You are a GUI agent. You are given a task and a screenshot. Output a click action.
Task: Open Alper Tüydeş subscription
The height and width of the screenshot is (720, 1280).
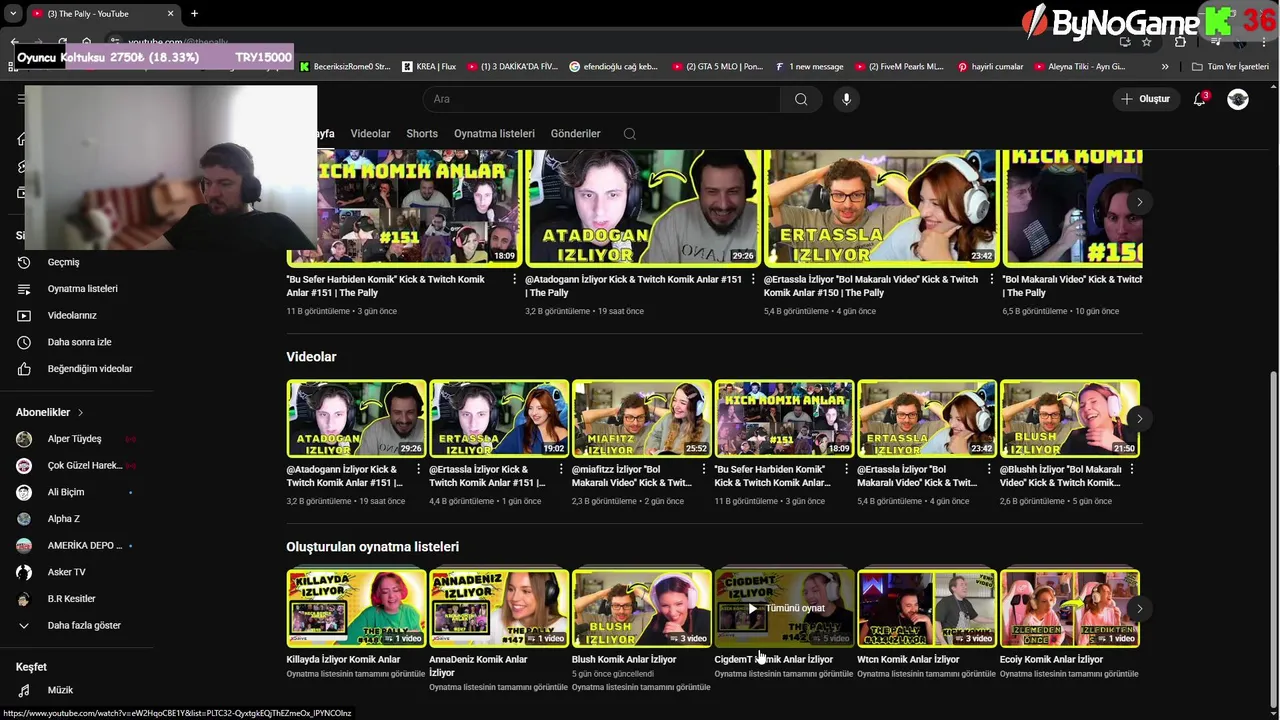76,439
